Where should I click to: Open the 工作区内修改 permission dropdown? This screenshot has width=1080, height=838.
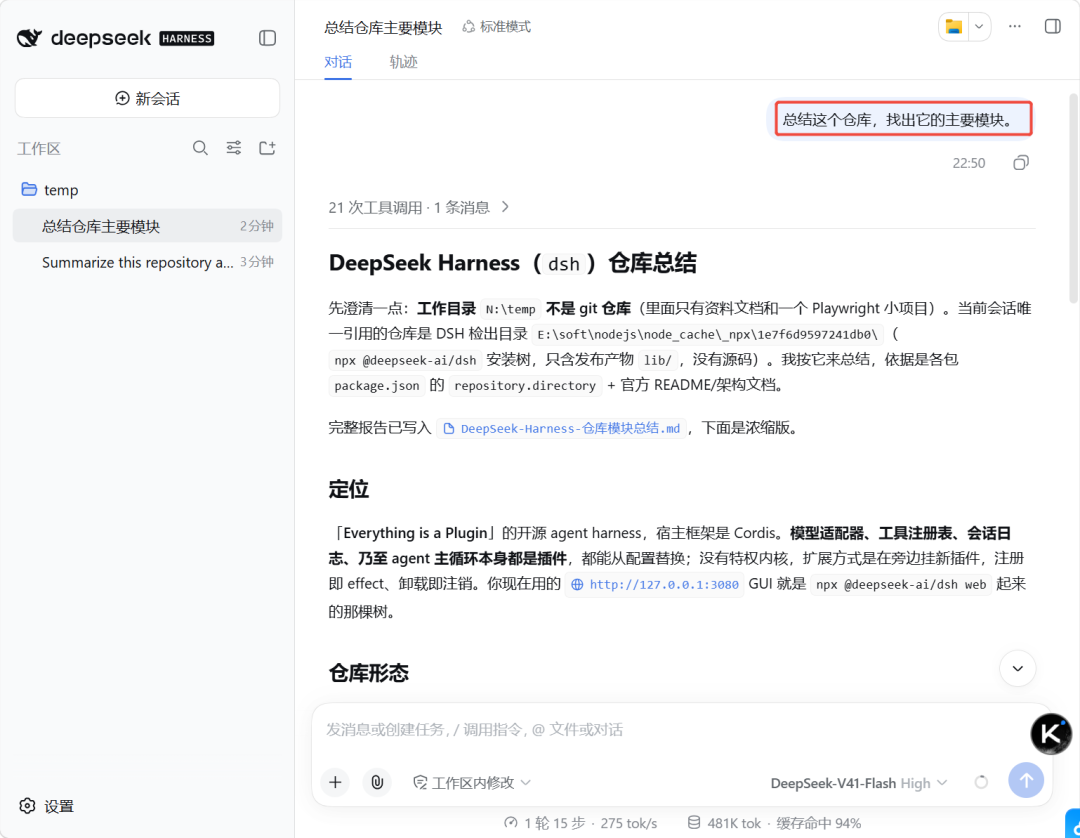pyautogui.click(x=472, y=783)
